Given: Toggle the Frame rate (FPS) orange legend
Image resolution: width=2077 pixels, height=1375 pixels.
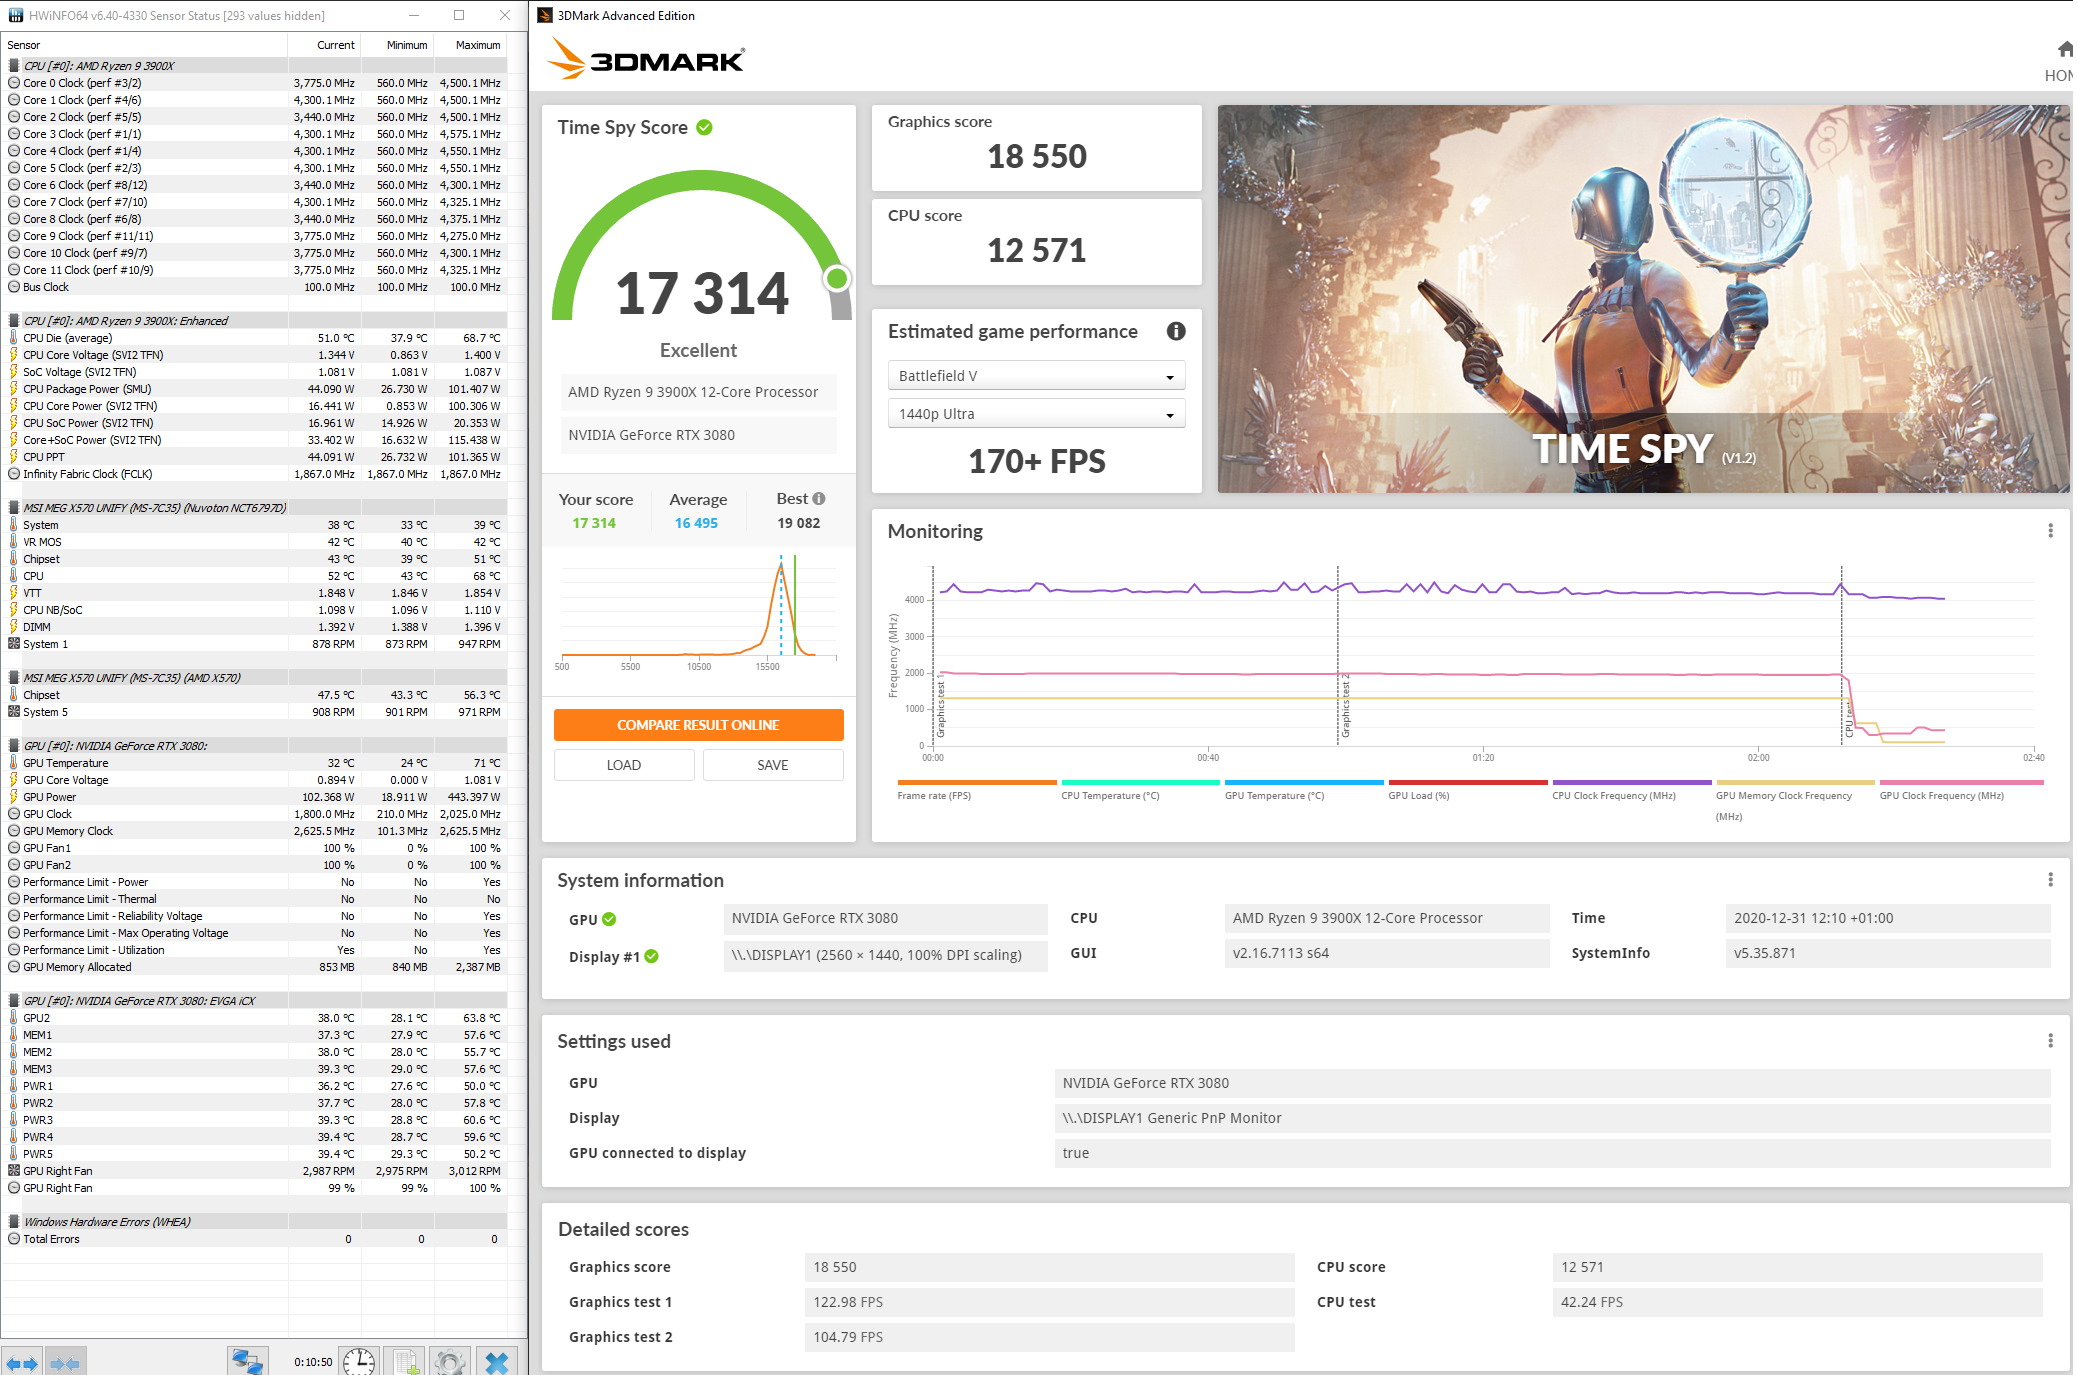Looking at the screenshot, I should coord(976,783).
